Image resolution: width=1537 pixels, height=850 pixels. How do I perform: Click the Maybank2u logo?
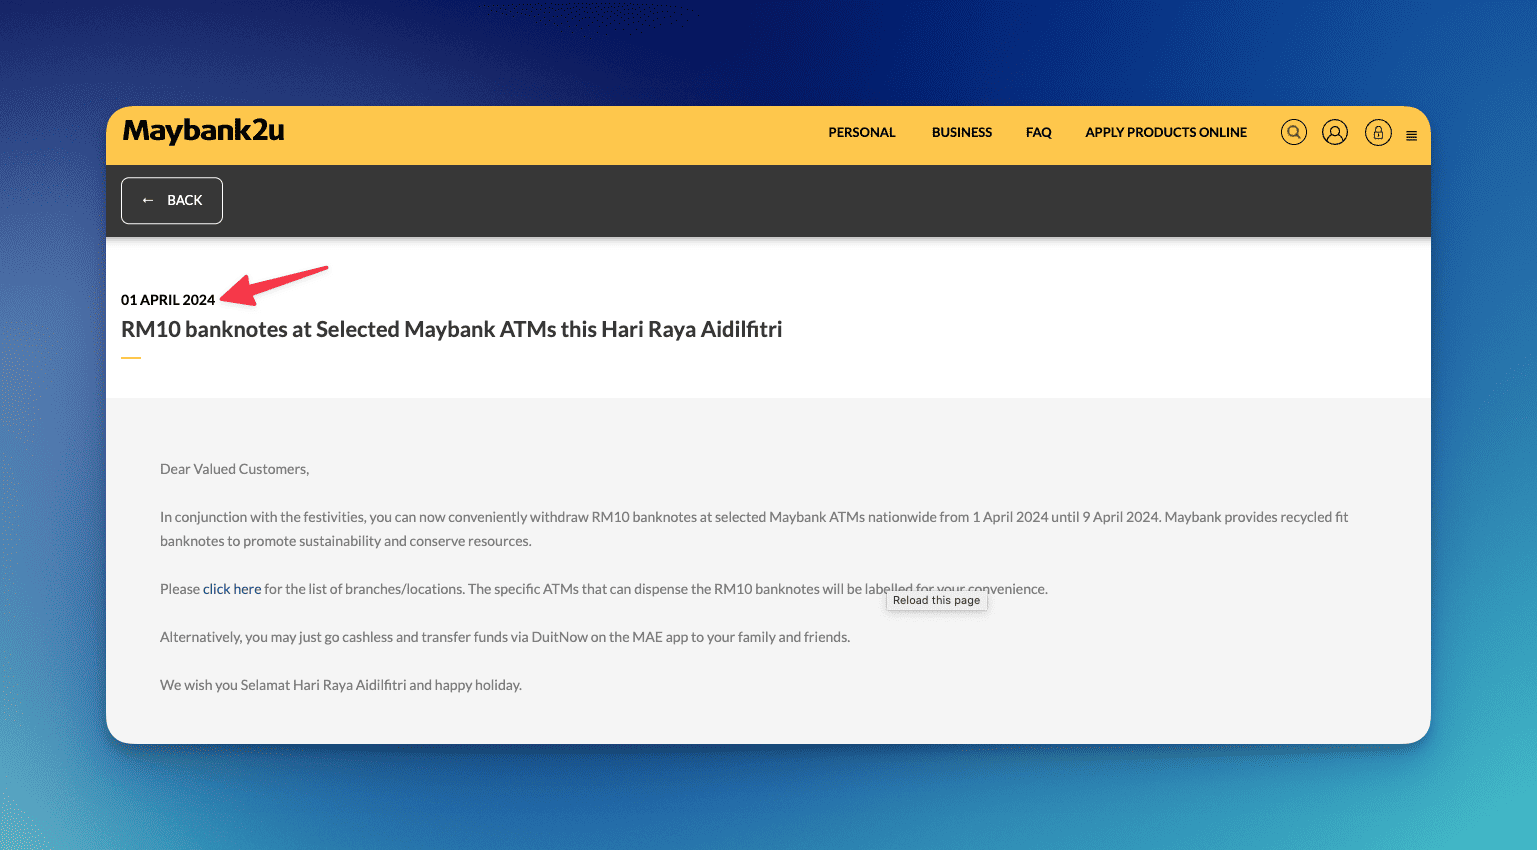pyautogui.click(x=204, y=131)
